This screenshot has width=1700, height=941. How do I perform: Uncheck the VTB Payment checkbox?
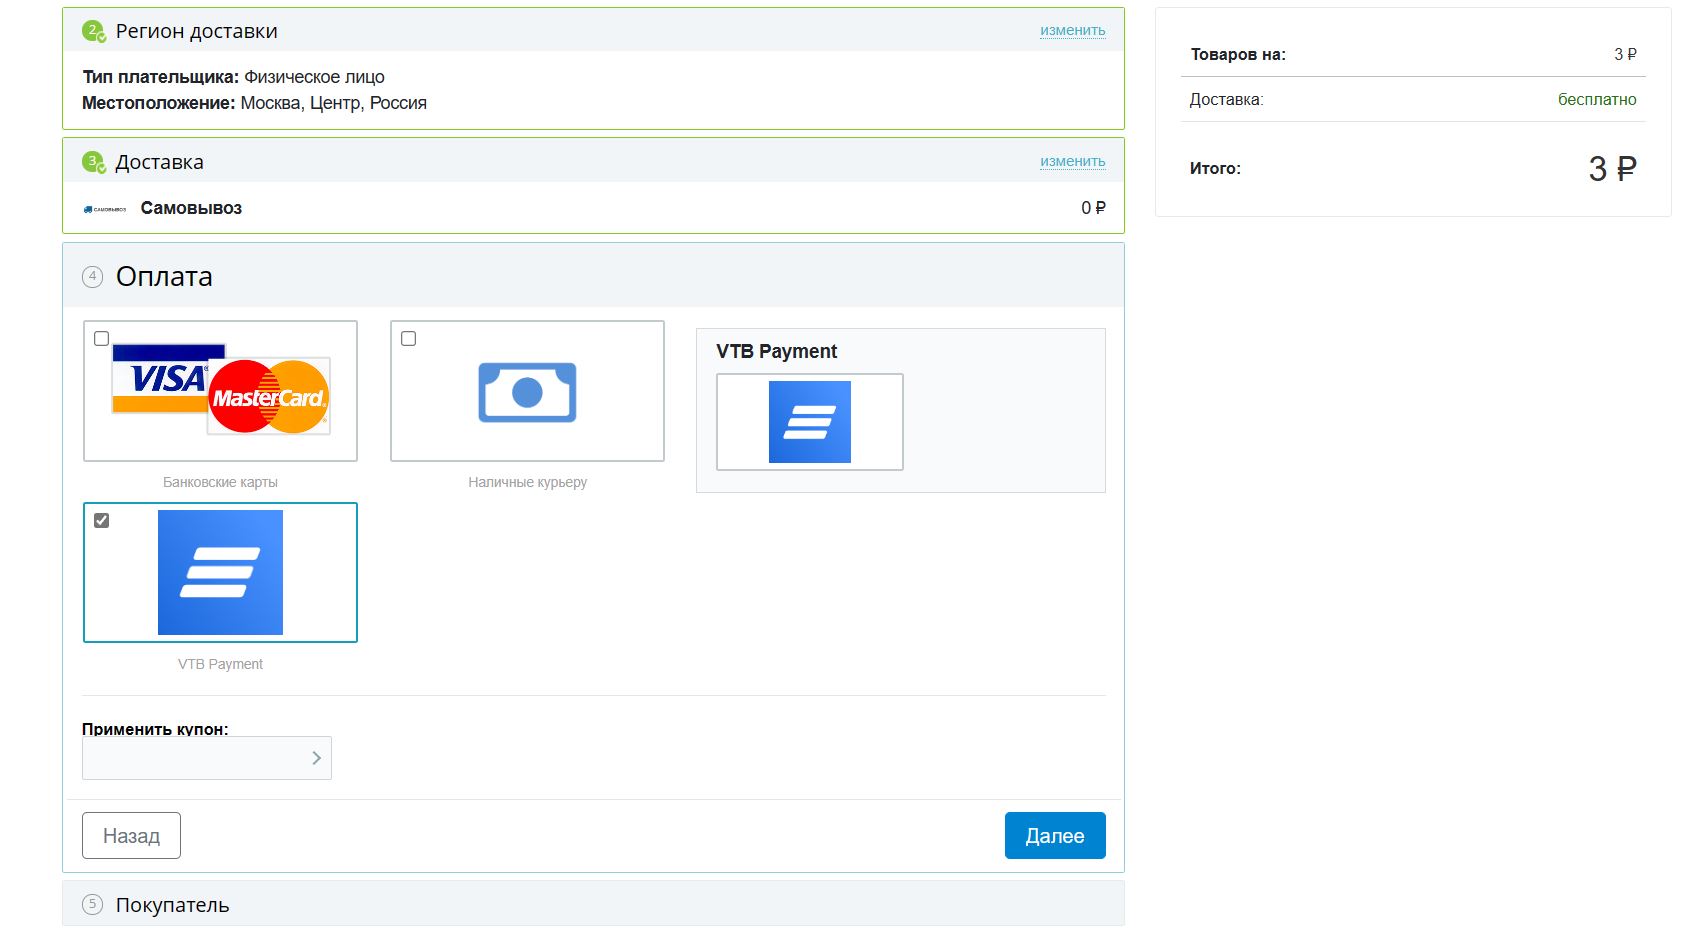[102, 521]
